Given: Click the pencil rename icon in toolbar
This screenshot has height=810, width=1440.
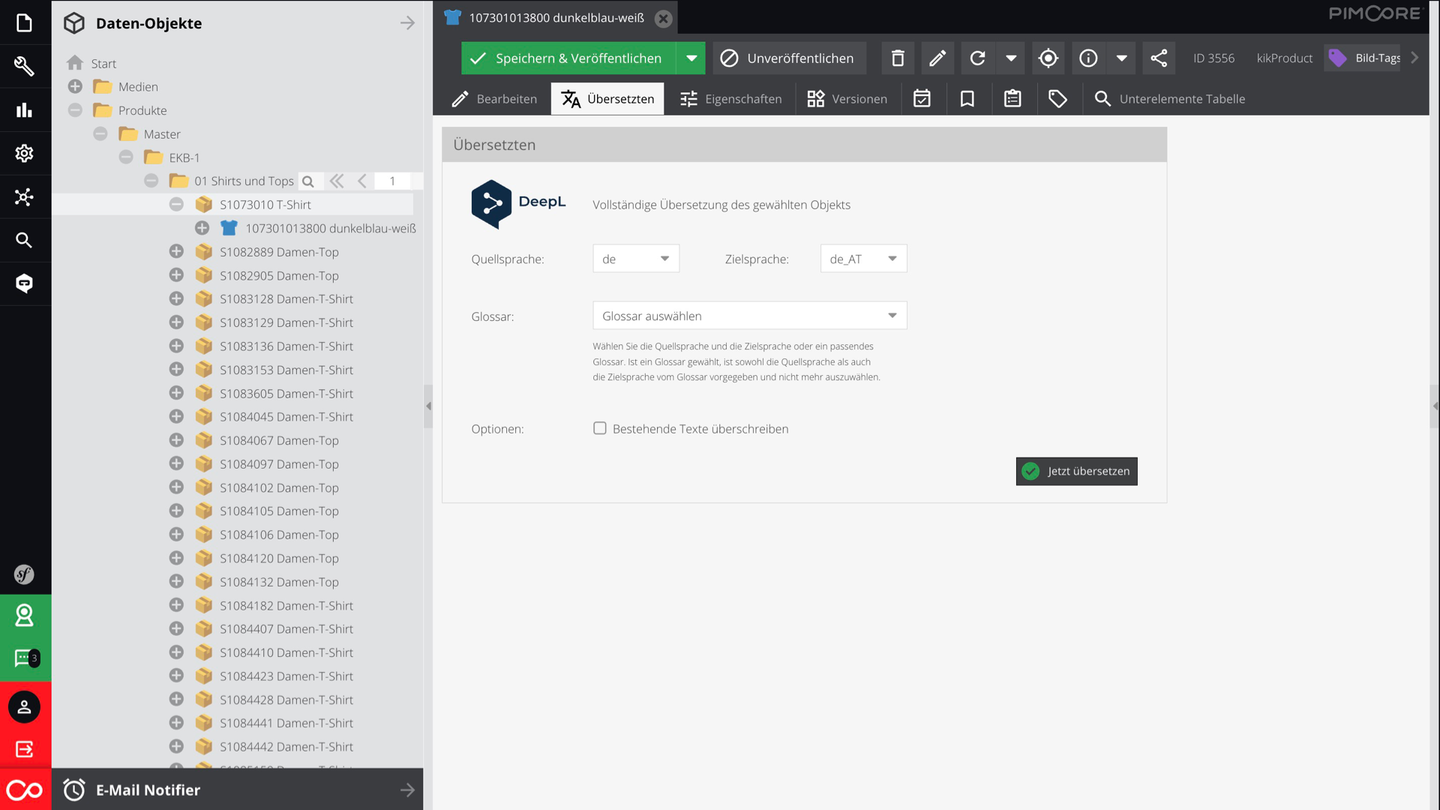Looking at the screenshot, I should (x=937, y=58).
